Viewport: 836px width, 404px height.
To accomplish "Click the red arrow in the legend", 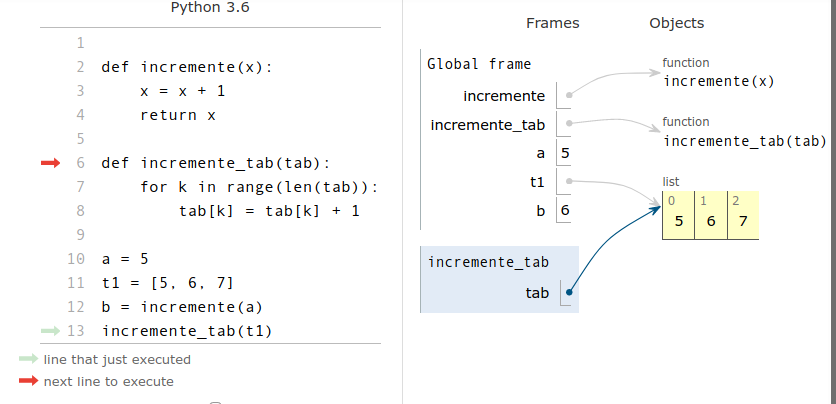I will pyautogui.click(x=28, y=381).
